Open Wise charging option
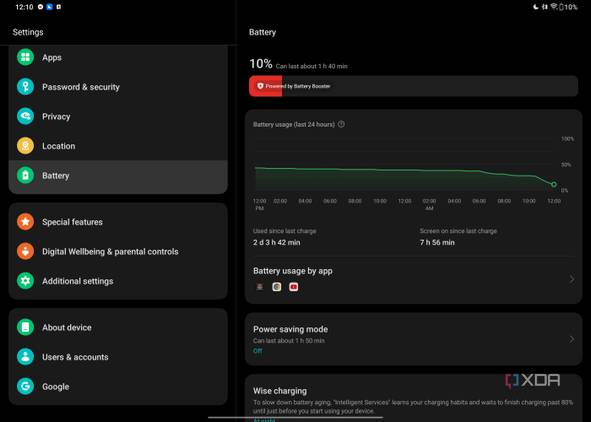The image size is (591, 422). [x=413, y=398]
